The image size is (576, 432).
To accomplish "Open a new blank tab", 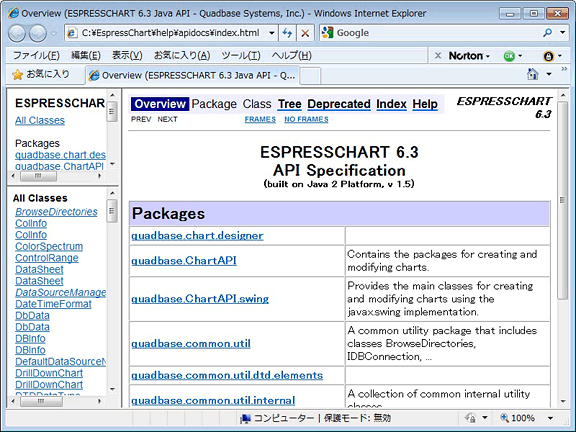I will pyautogui.click(x=310, y=76).
